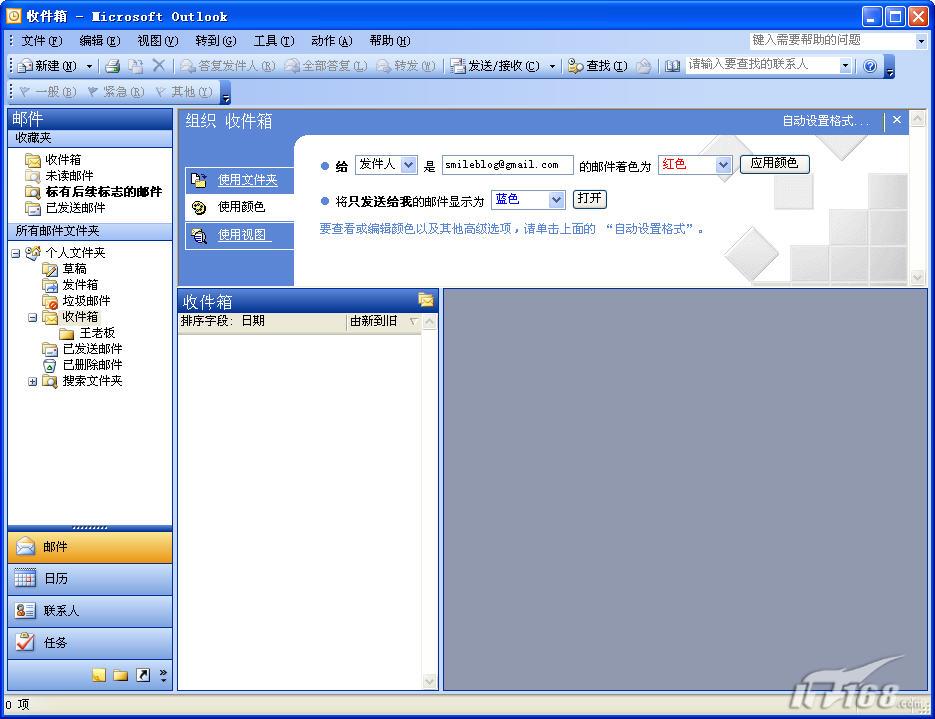The height and width of the screenshot is (719, 935).
Task: Expand the 搜索文件夹 tree node
Action: [x=32, y=381]
